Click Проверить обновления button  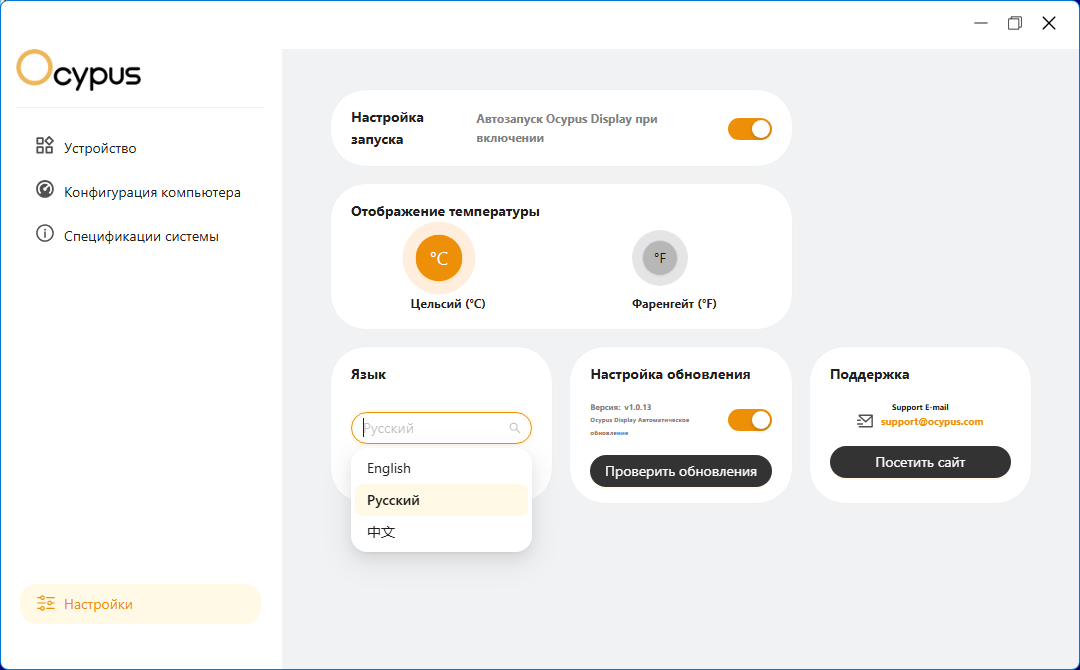click(681, 471)
